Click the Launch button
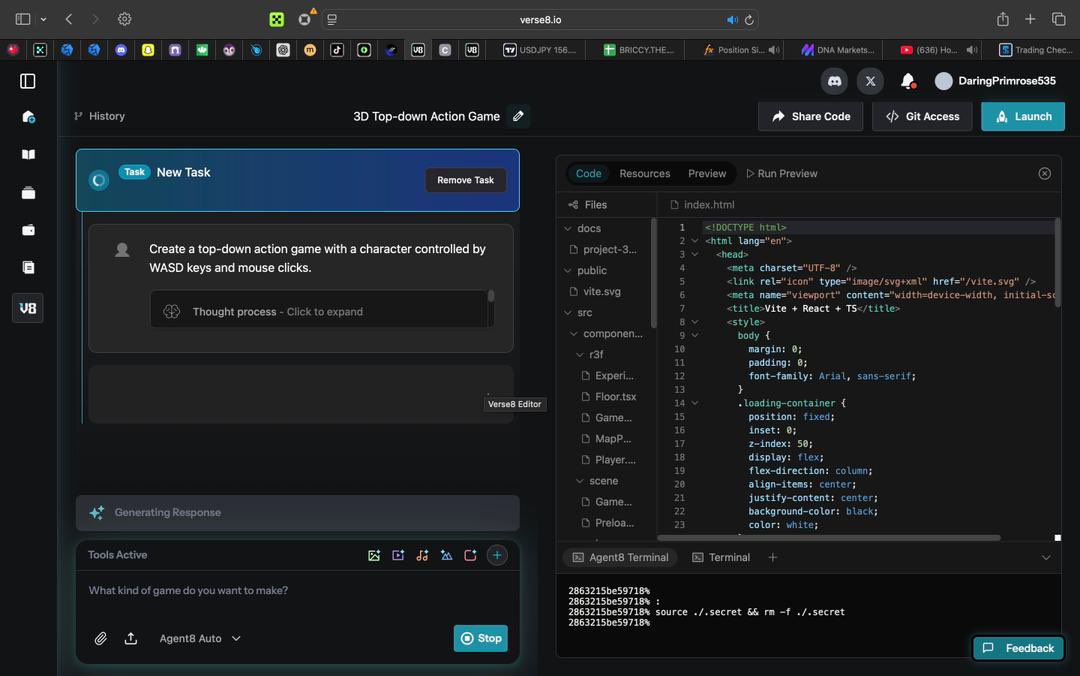The width and height of the screenshot is (1080, 676). 1022,116
